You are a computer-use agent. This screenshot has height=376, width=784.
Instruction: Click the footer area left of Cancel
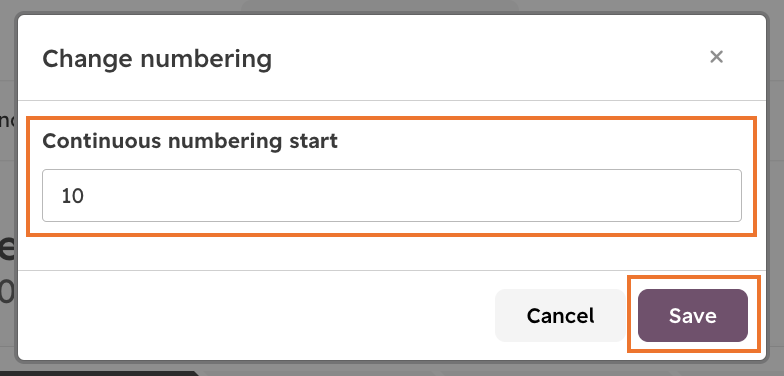[x=255, y=316]
